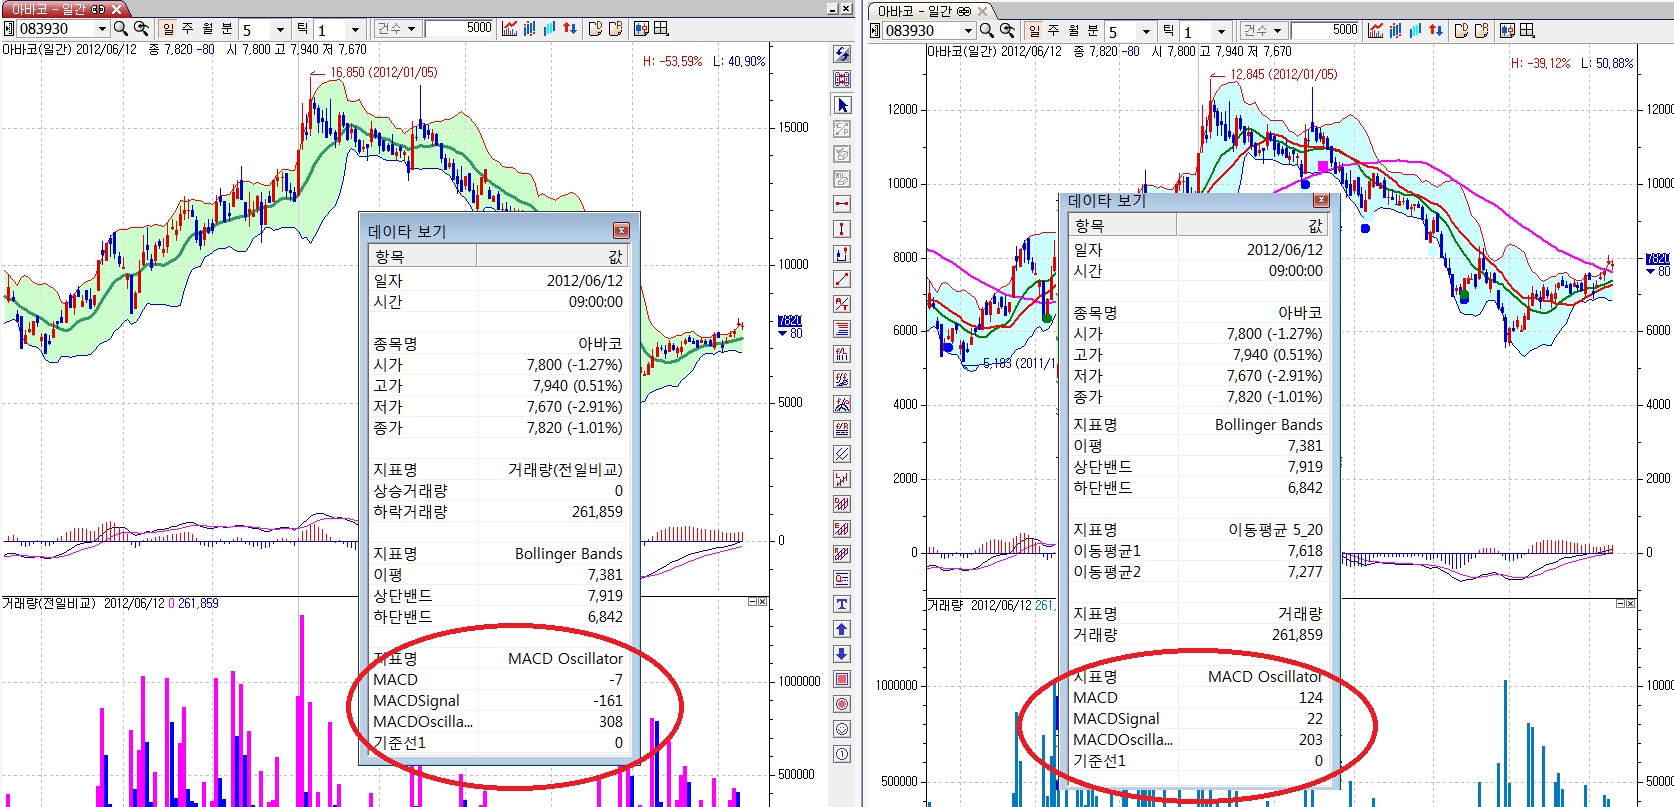
Task: Expand minute interval dropdown showing 5 on left
Action: coord(280,30)
